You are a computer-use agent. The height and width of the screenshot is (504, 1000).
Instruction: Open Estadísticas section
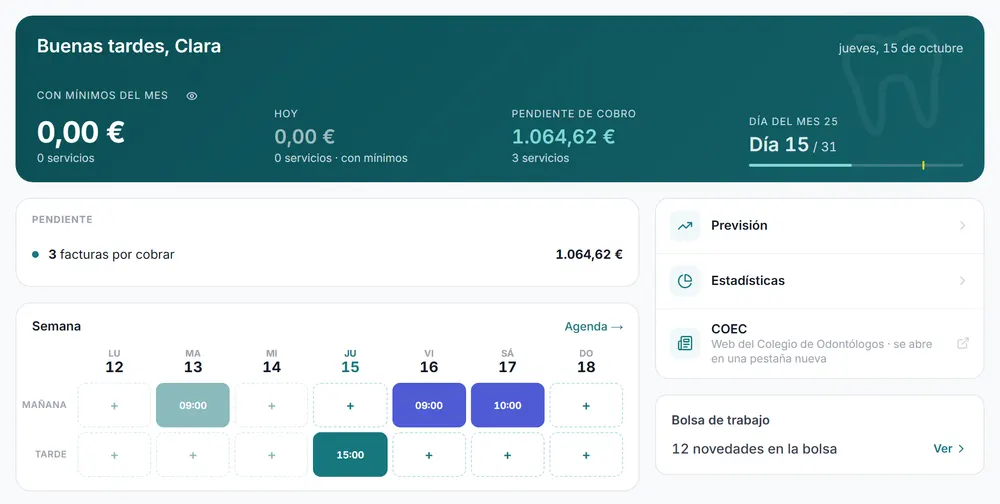[820, 281]
